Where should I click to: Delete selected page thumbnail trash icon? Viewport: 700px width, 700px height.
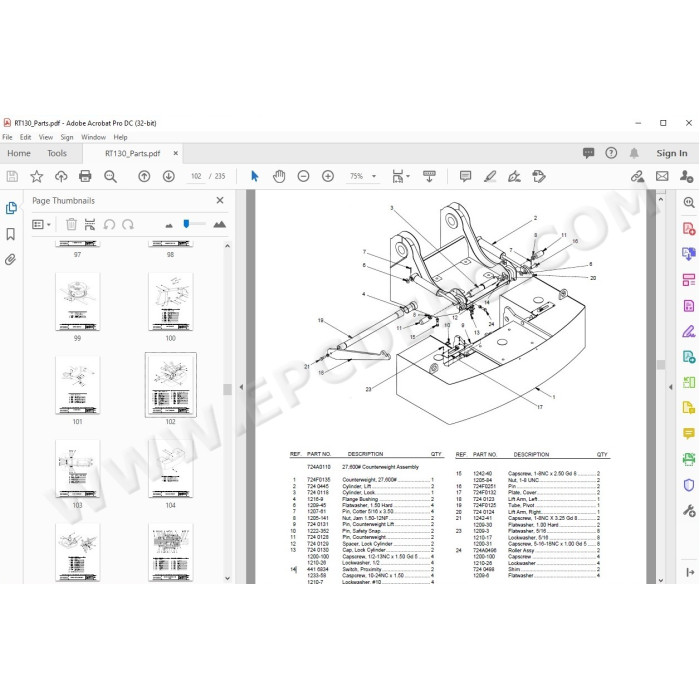click(x=71, y=225)
